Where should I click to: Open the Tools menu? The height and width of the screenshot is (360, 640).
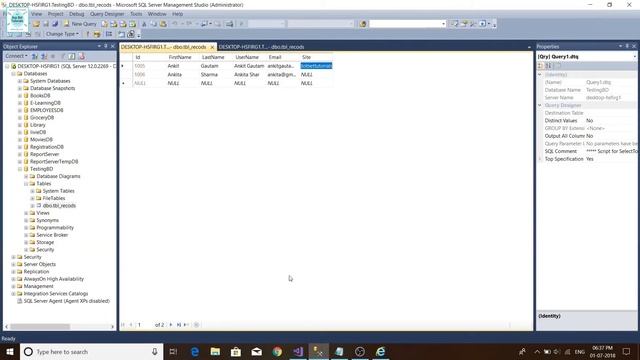tap(136, 14)
